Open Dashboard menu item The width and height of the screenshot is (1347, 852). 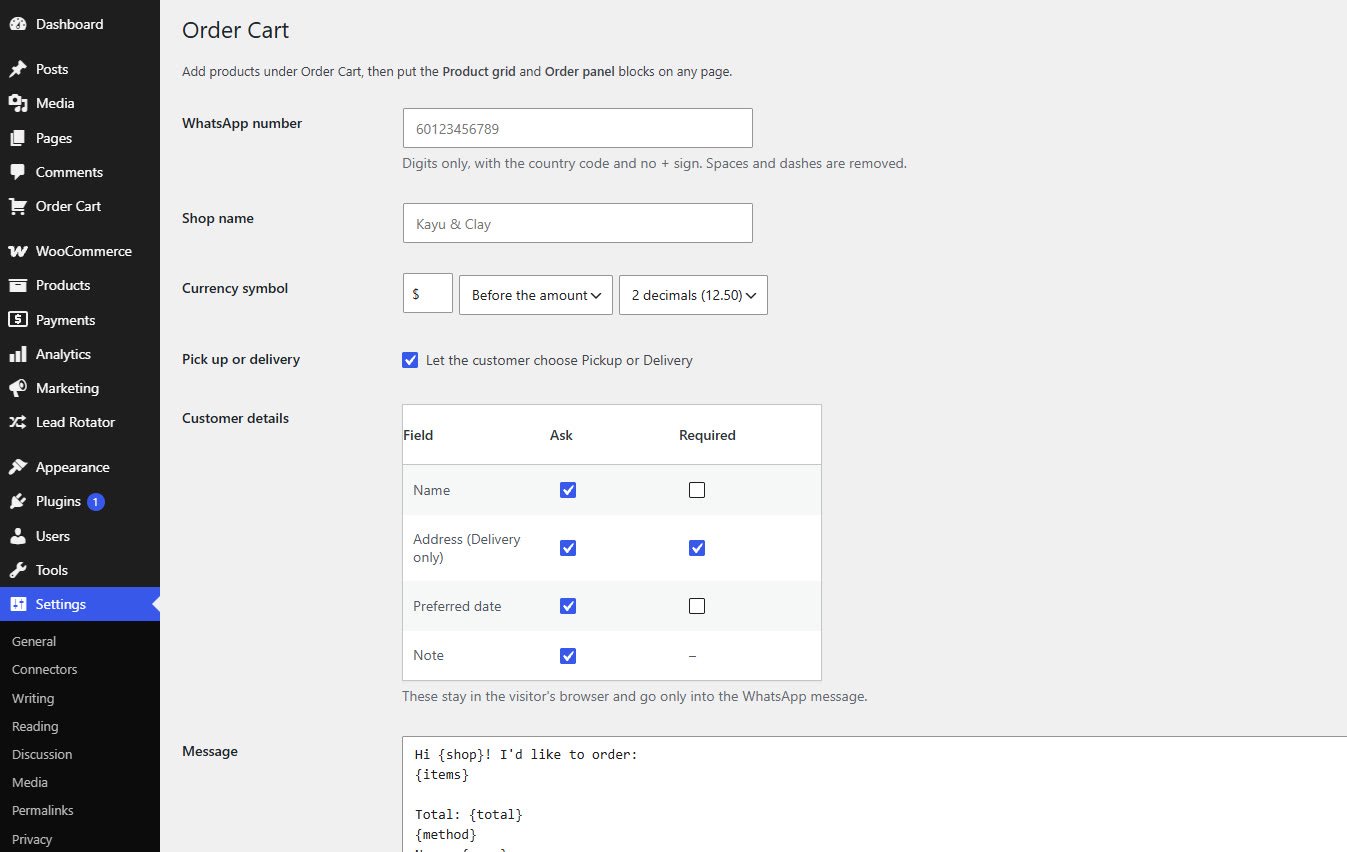pos(80,24)
